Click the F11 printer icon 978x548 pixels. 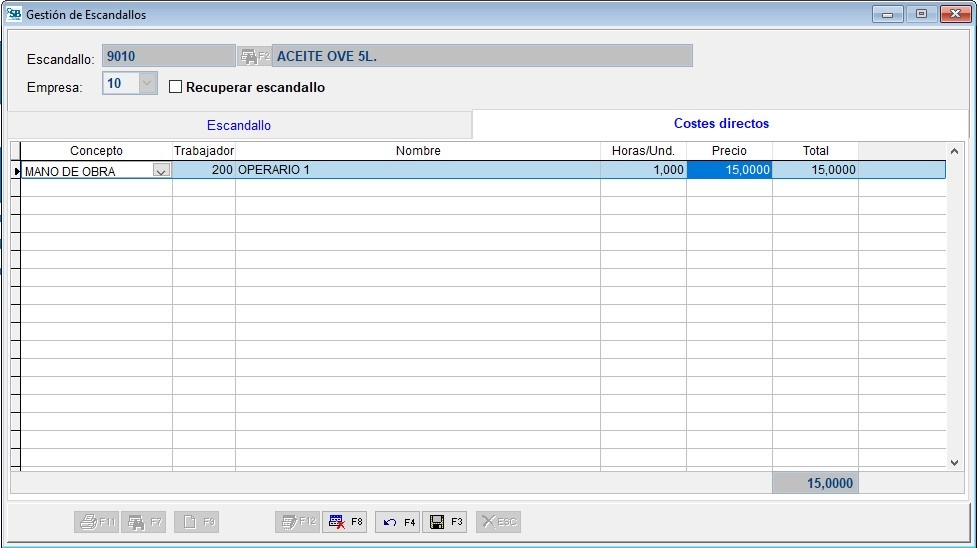pos(88,522)
